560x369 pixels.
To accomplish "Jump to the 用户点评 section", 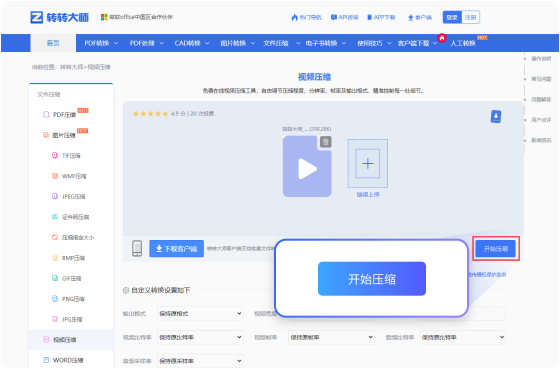I will (541, 120).
